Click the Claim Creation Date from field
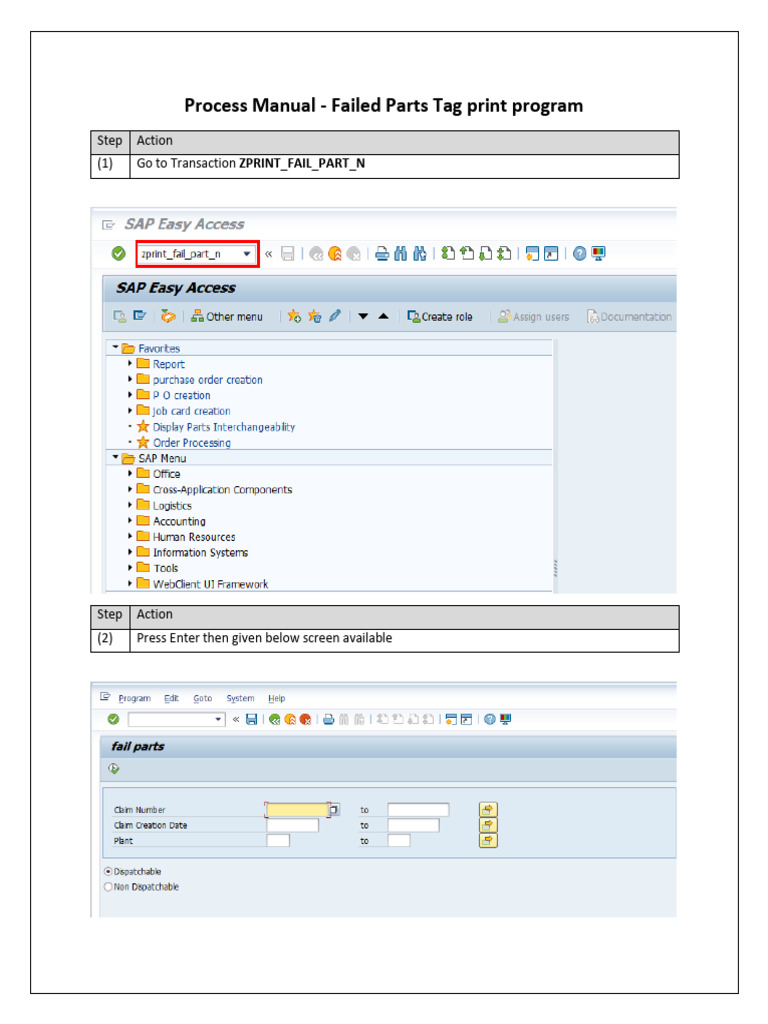 pos(293,825)
